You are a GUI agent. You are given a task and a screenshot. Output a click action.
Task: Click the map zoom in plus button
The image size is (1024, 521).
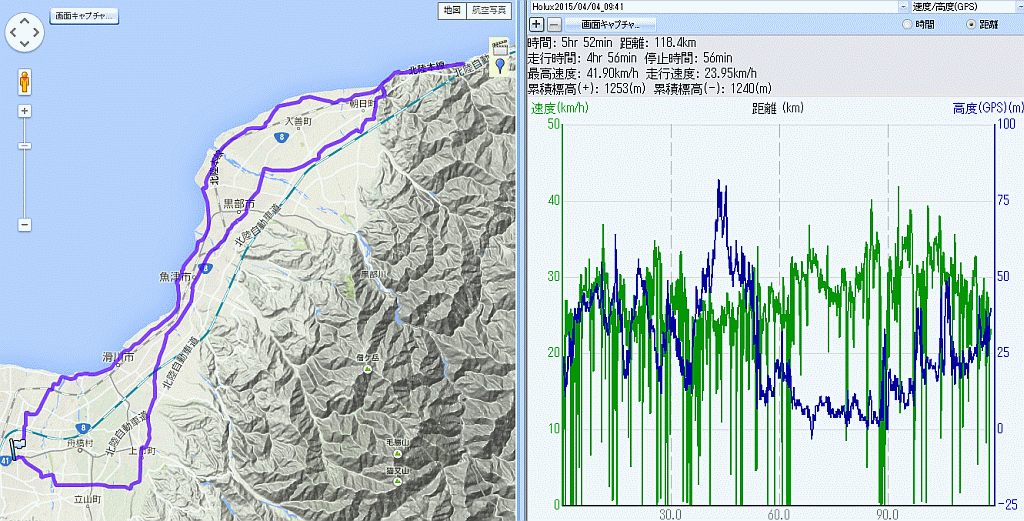pos(24,111)
